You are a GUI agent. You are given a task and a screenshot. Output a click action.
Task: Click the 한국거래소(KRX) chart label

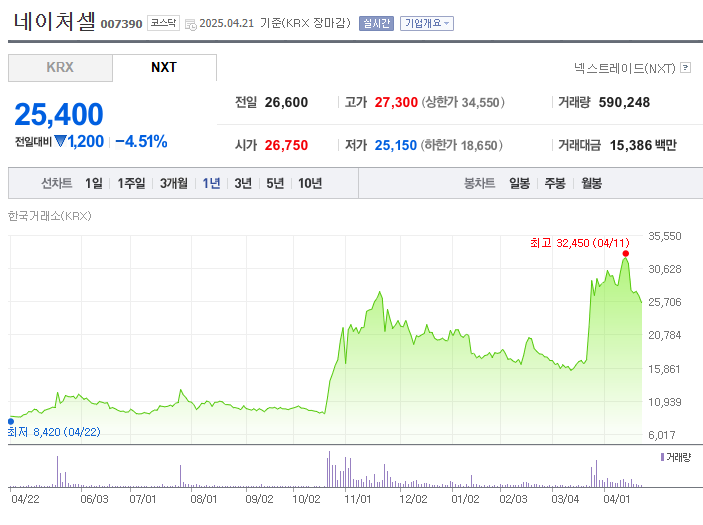(x=50, y=216)
